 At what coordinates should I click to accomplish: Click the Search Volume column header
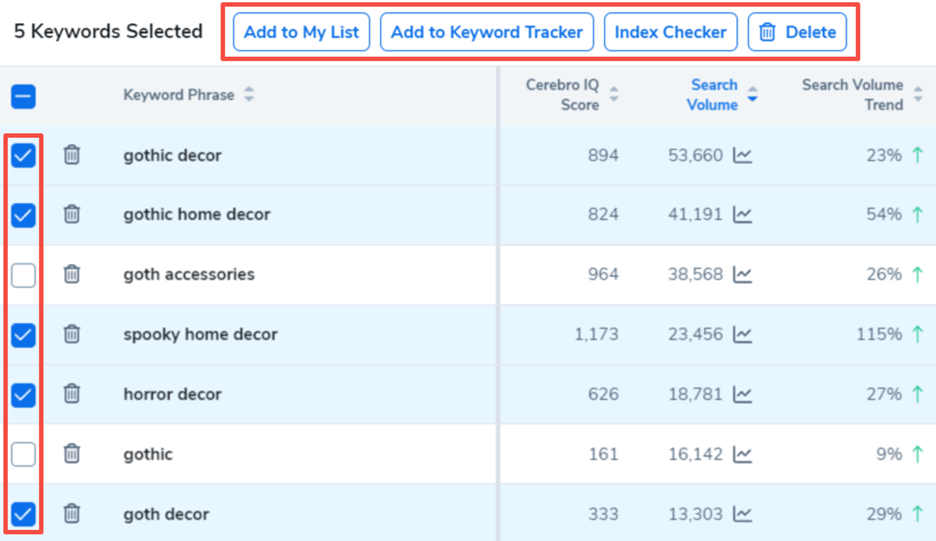(713, 95)
